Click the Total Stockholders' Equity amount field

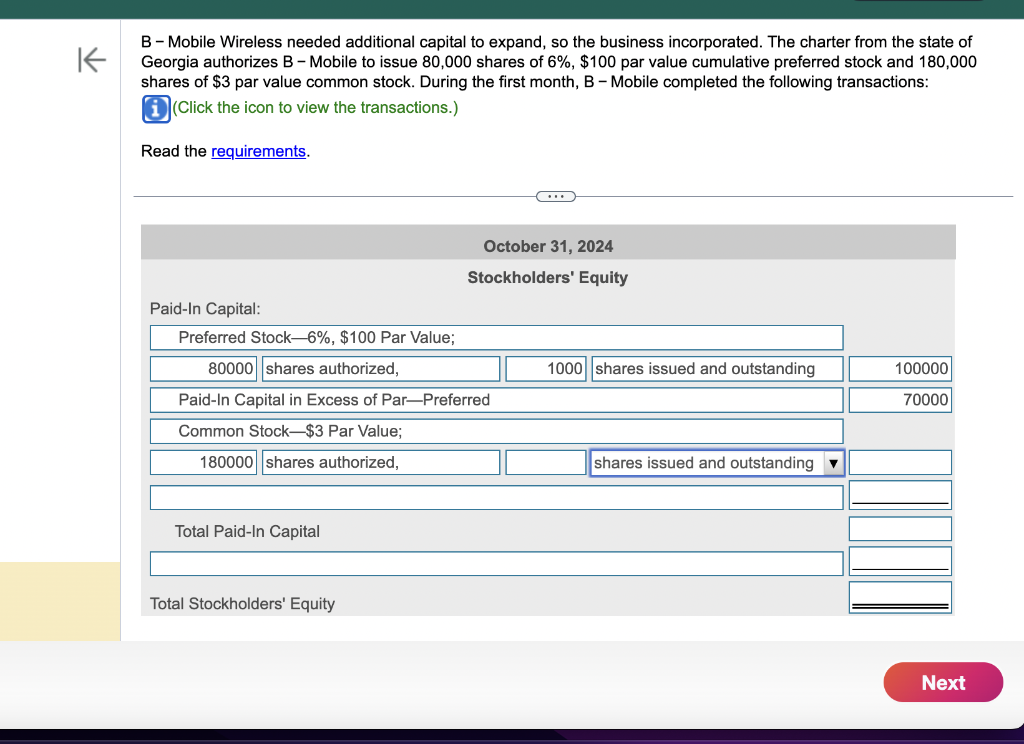click(x=900, y=597)
